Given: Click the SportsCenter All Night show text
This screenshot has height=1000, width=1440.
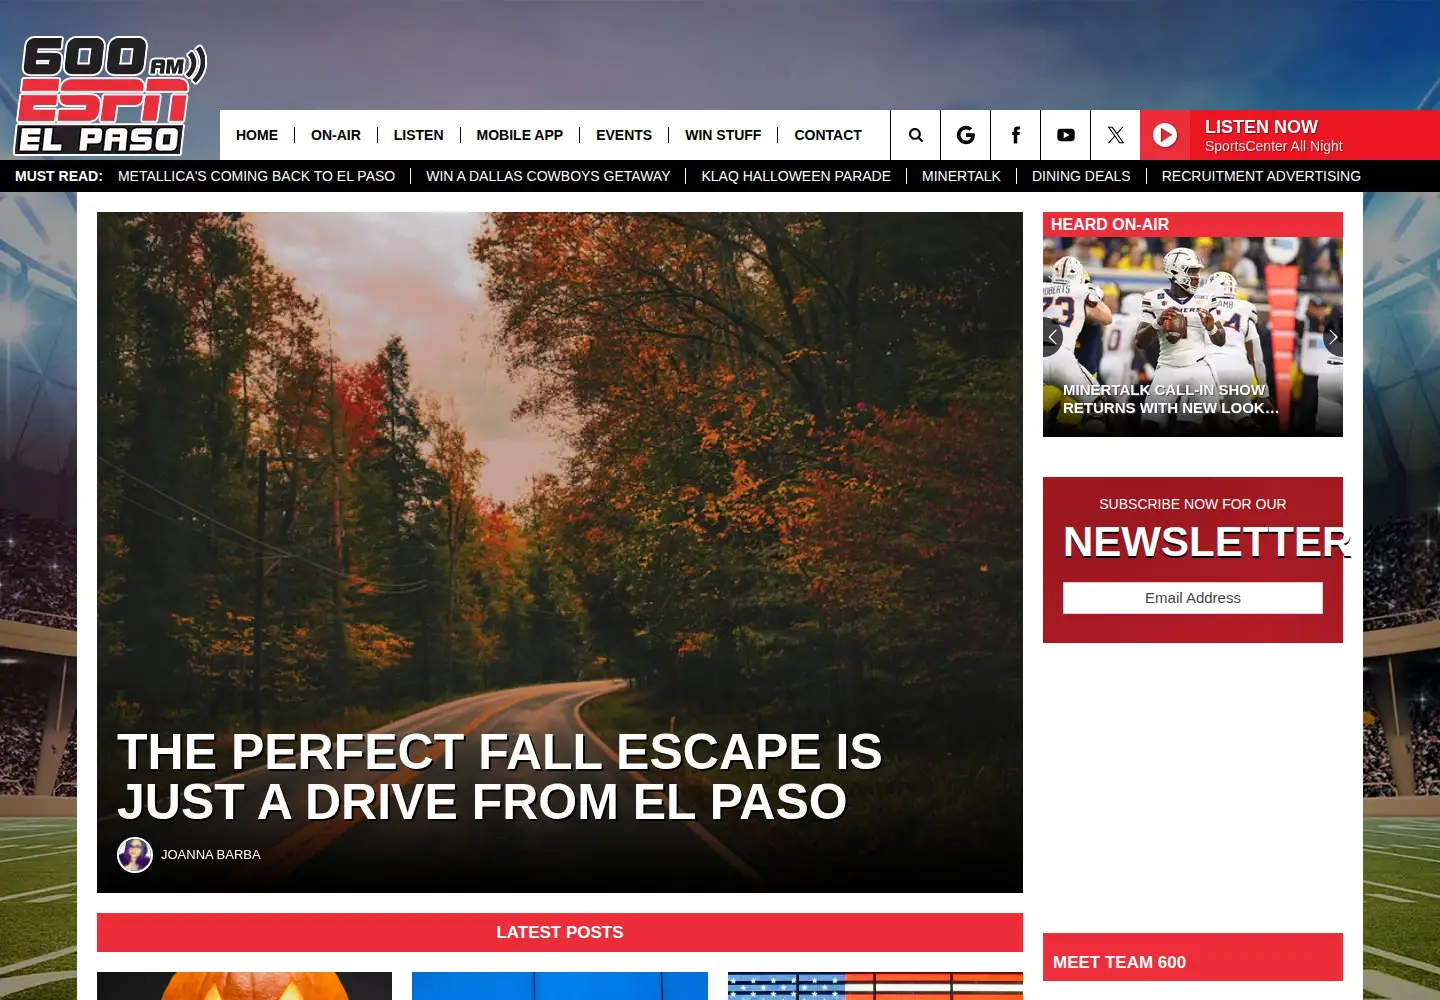Looking at the screenshot, I should coord(1273,146).
